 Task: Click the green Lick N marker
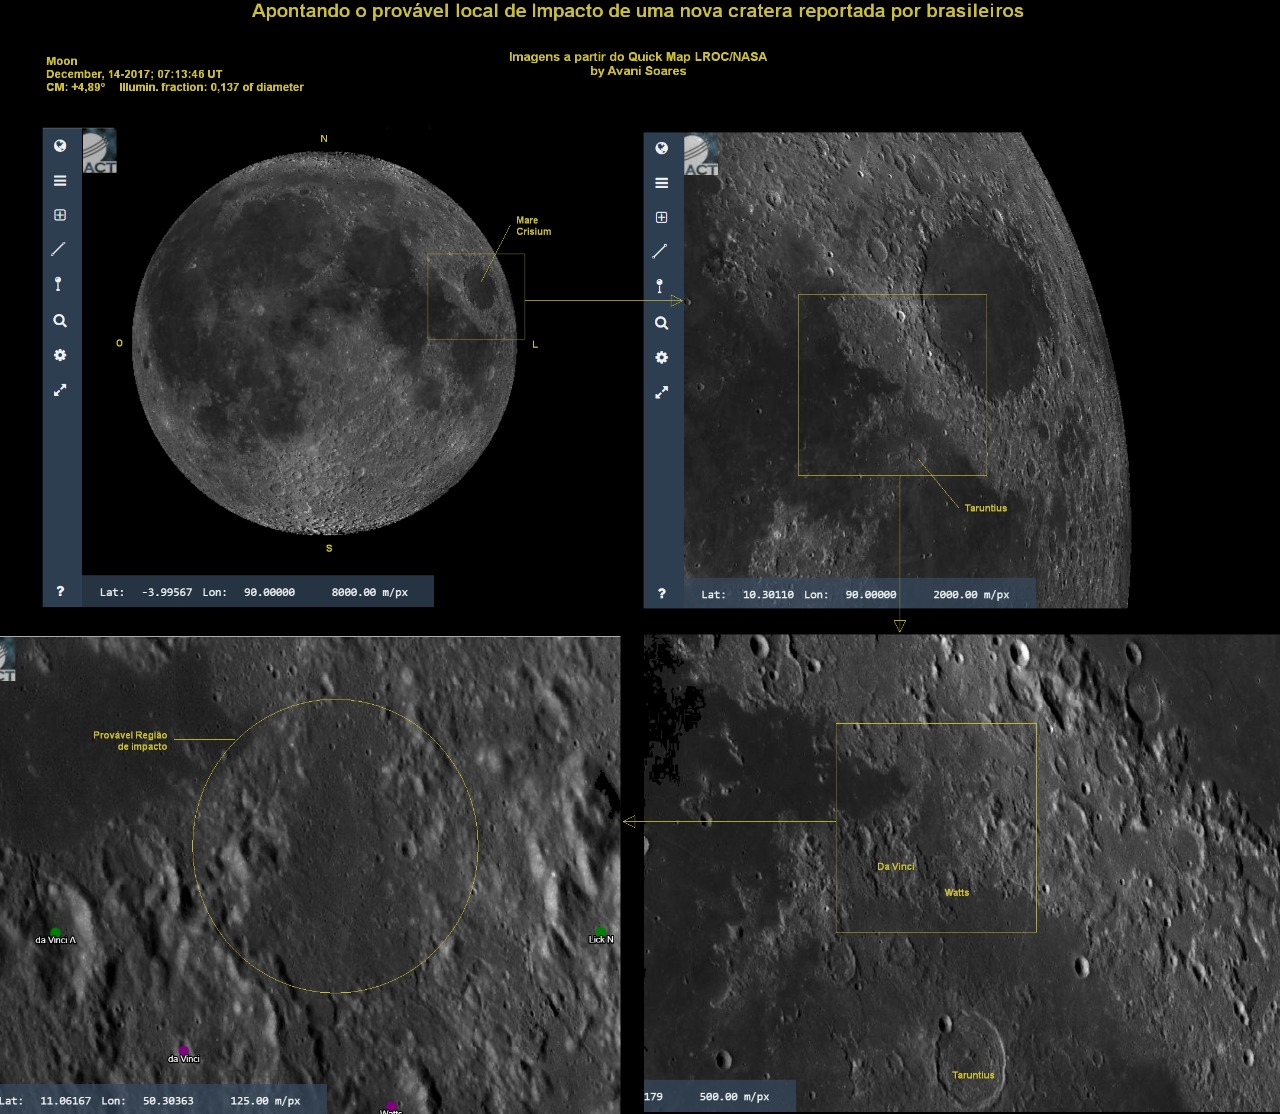tap(601, 931)
